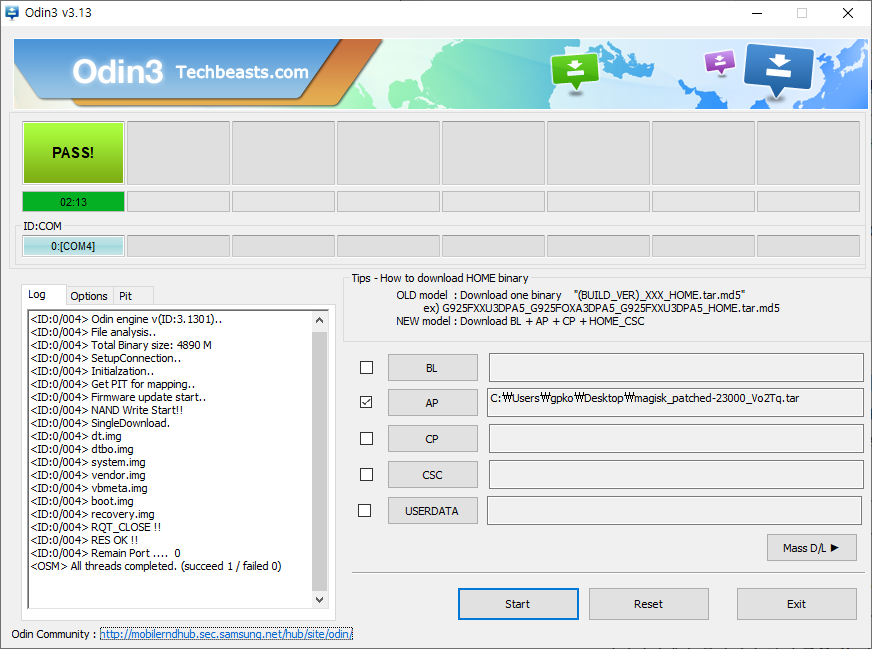Click the Odin3 app icon in title bar
The height and width of the screenshot is (649, 872).
(12, 12)
